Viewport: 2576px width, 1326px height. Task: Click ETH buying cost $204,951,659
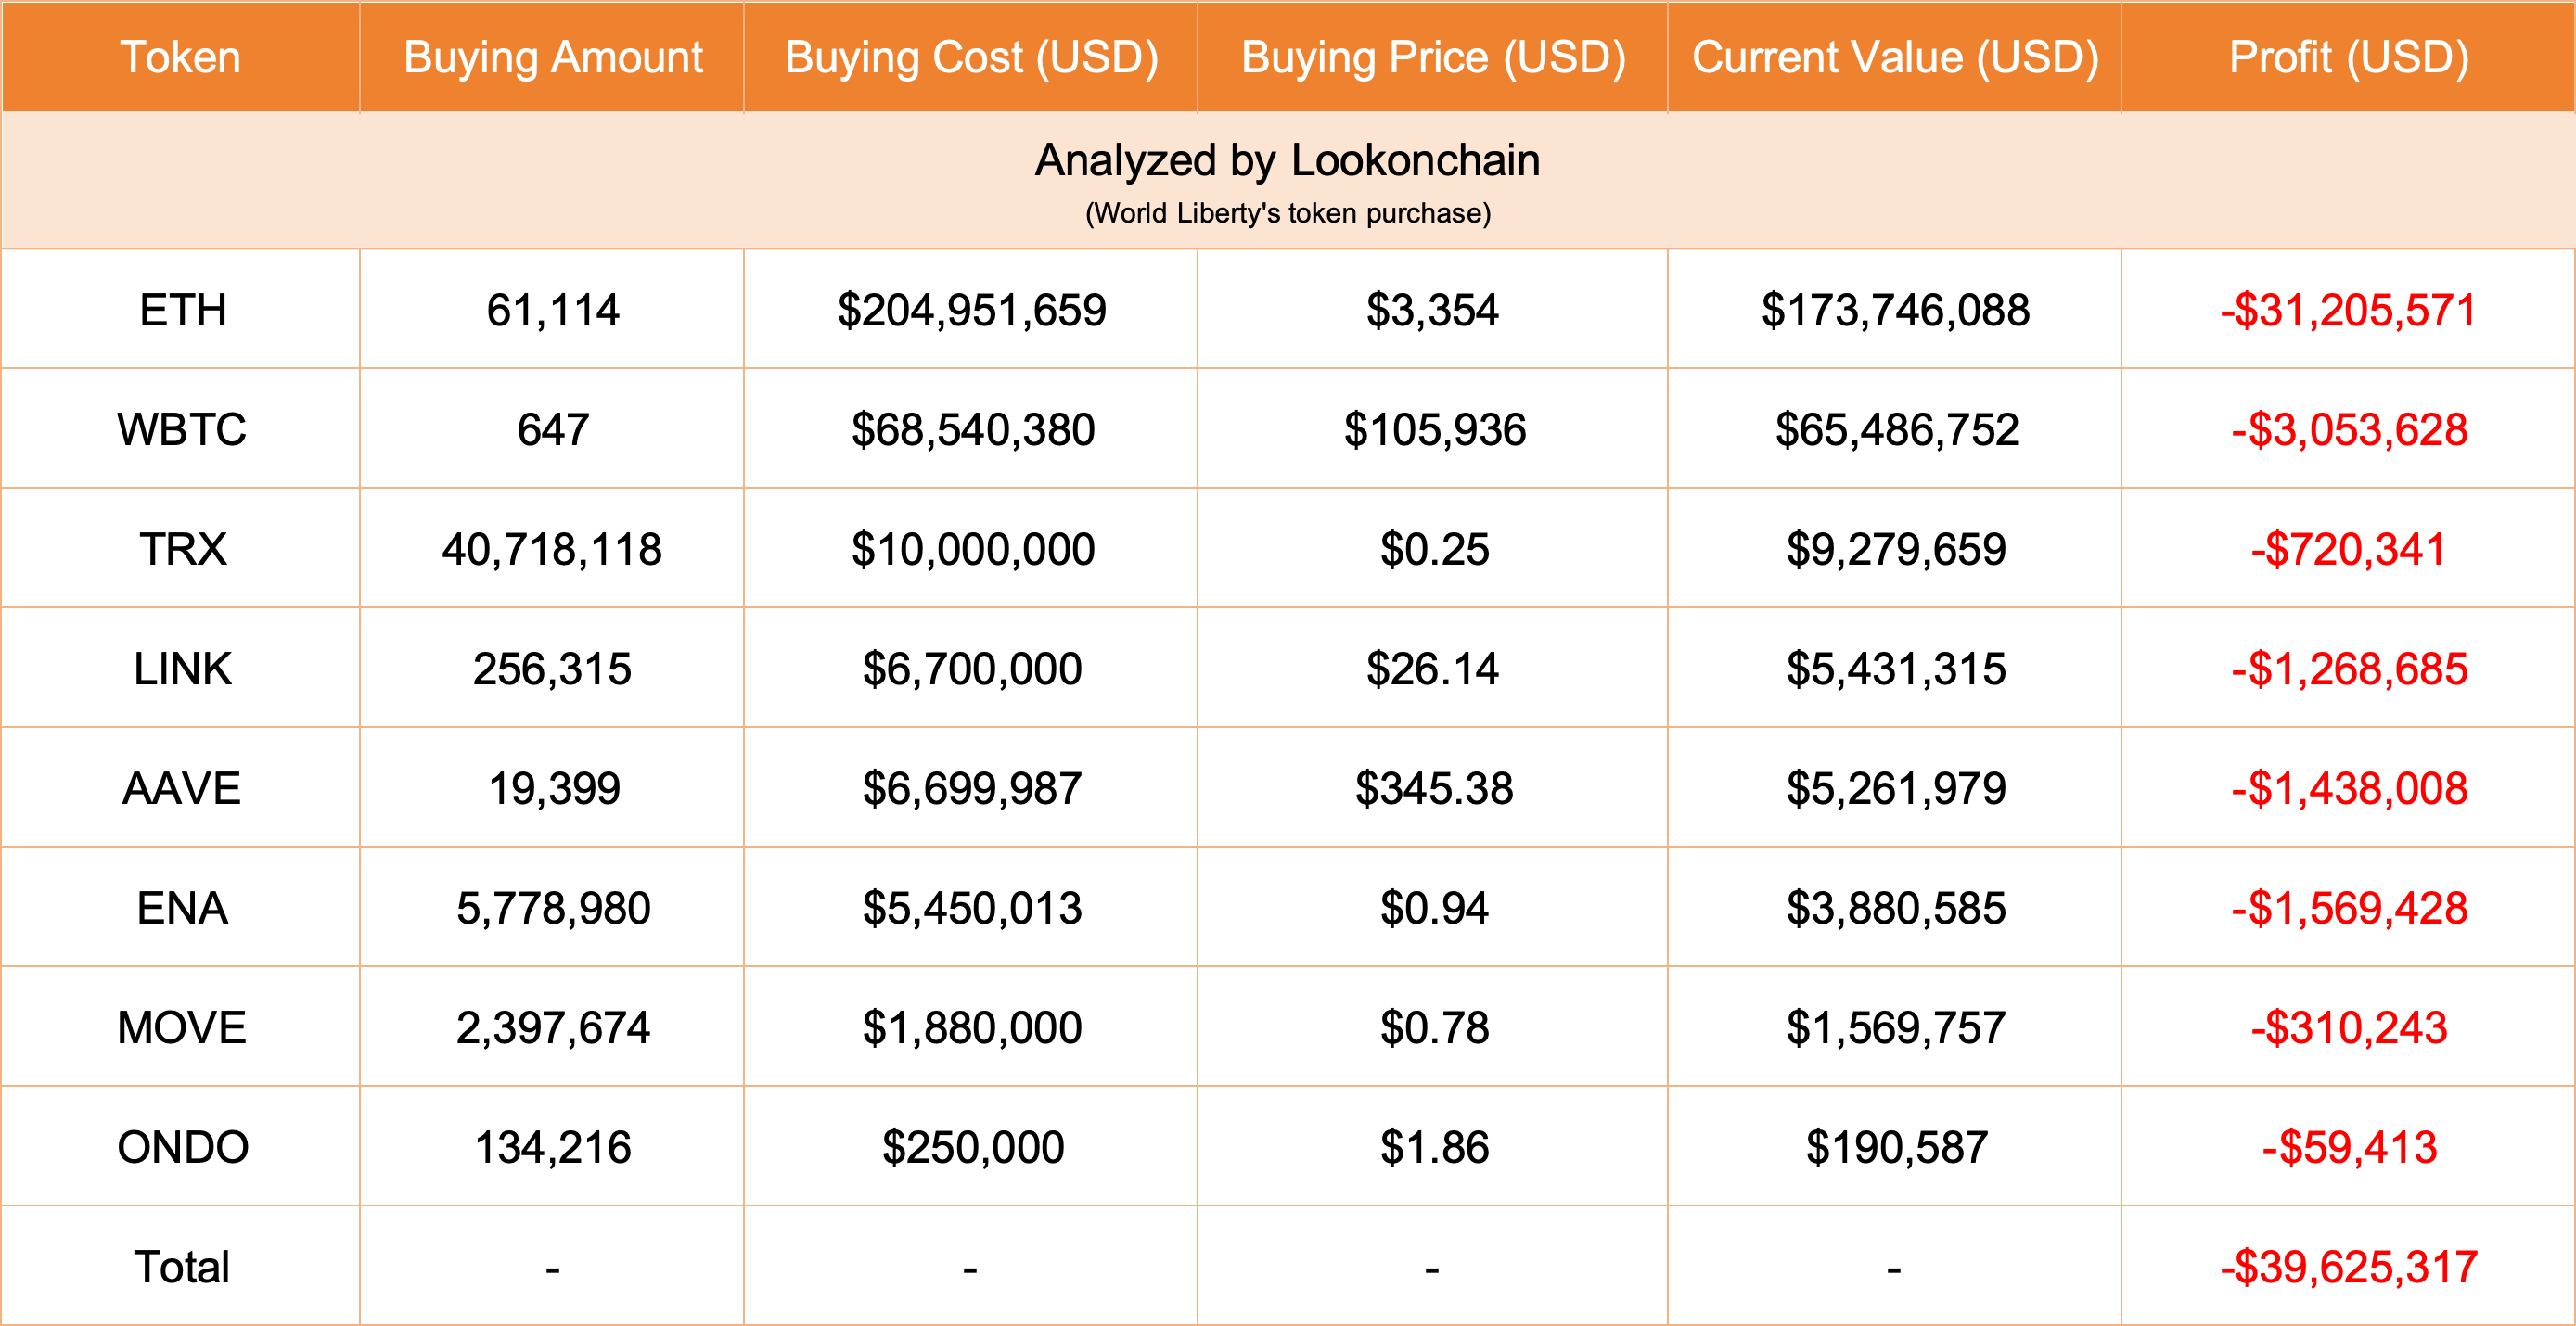pyautogui.click(x=972, y=310)
